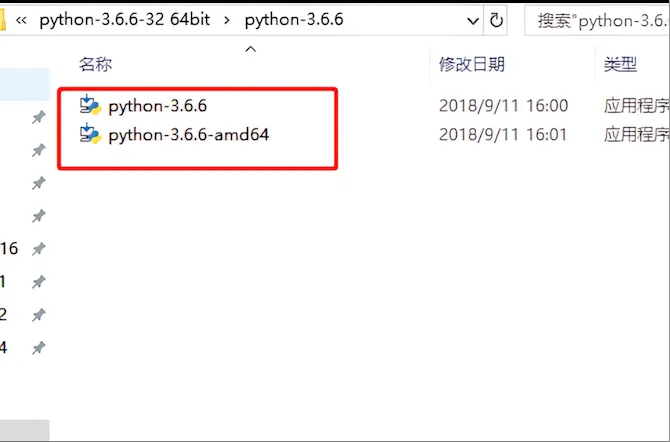Open the address bar history dropdown arrow
Screen dimensions: 670x442
pos(470,20)
